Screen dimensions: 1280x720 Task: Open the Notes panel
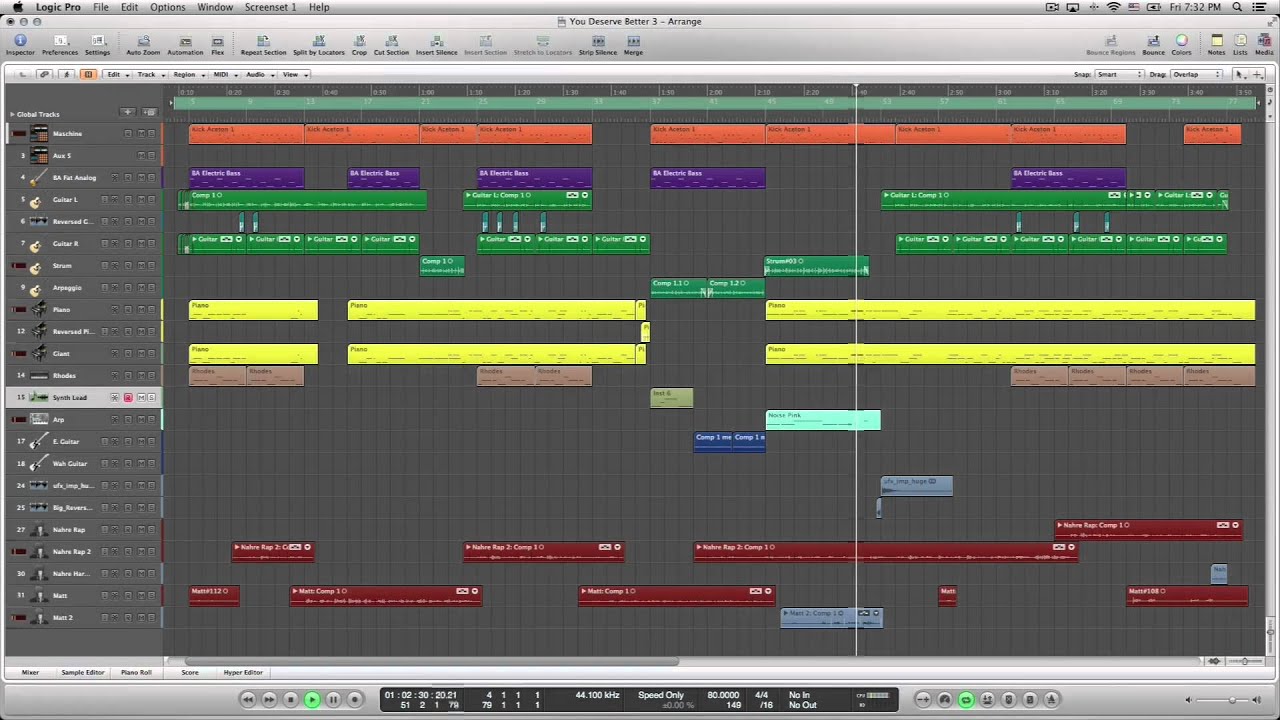click(x=1216, y=44)
